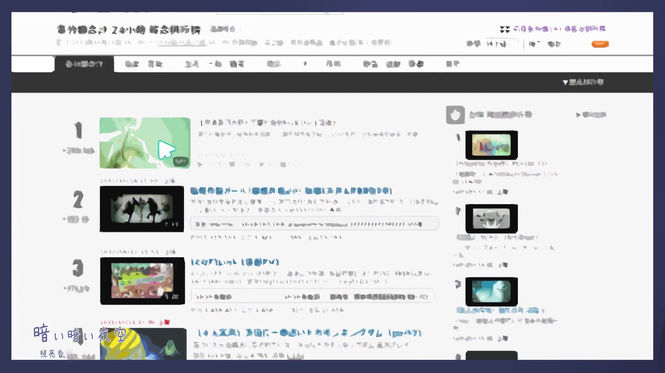Open the gray second thumbnail in the sidebar ranking

[x=491, y=219]
